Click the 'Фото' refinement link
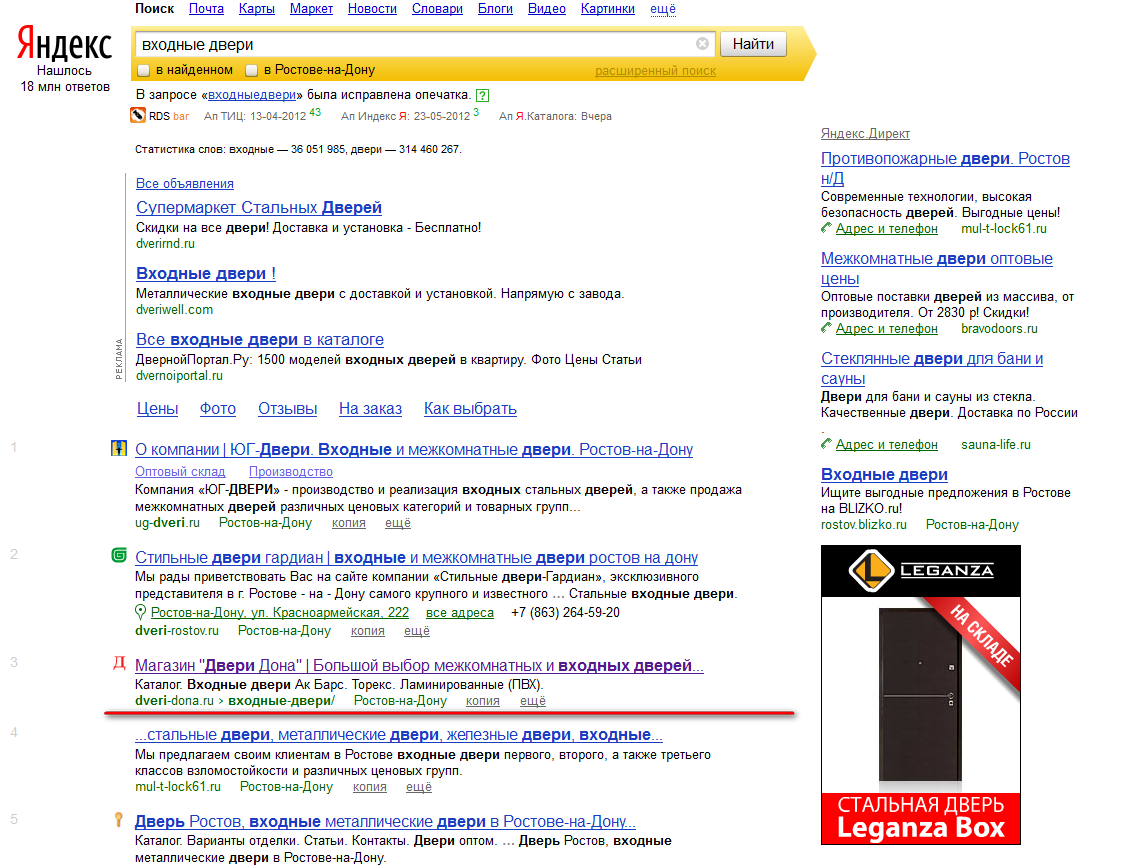Image resolution: width=1129 pixels, height=866 pixels. click(217, 409)
